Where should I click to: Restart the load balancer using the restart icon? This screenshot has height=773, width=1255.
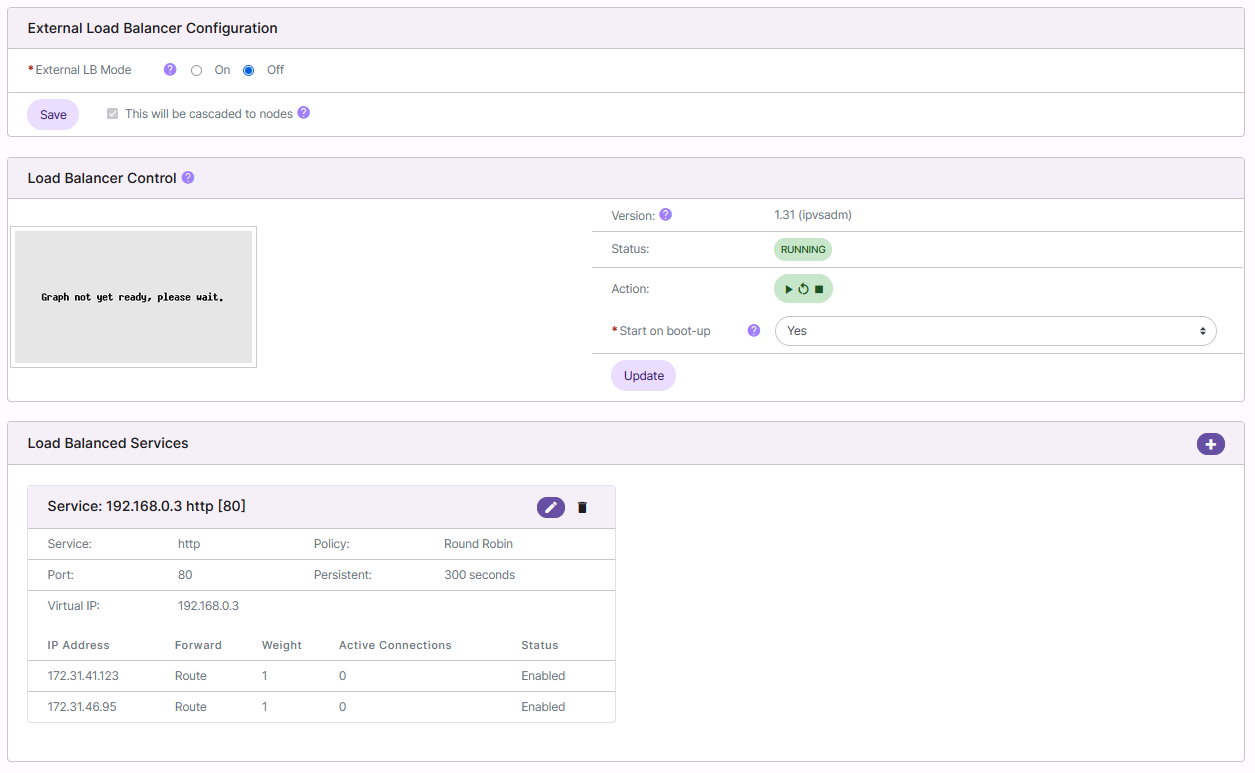803,288
